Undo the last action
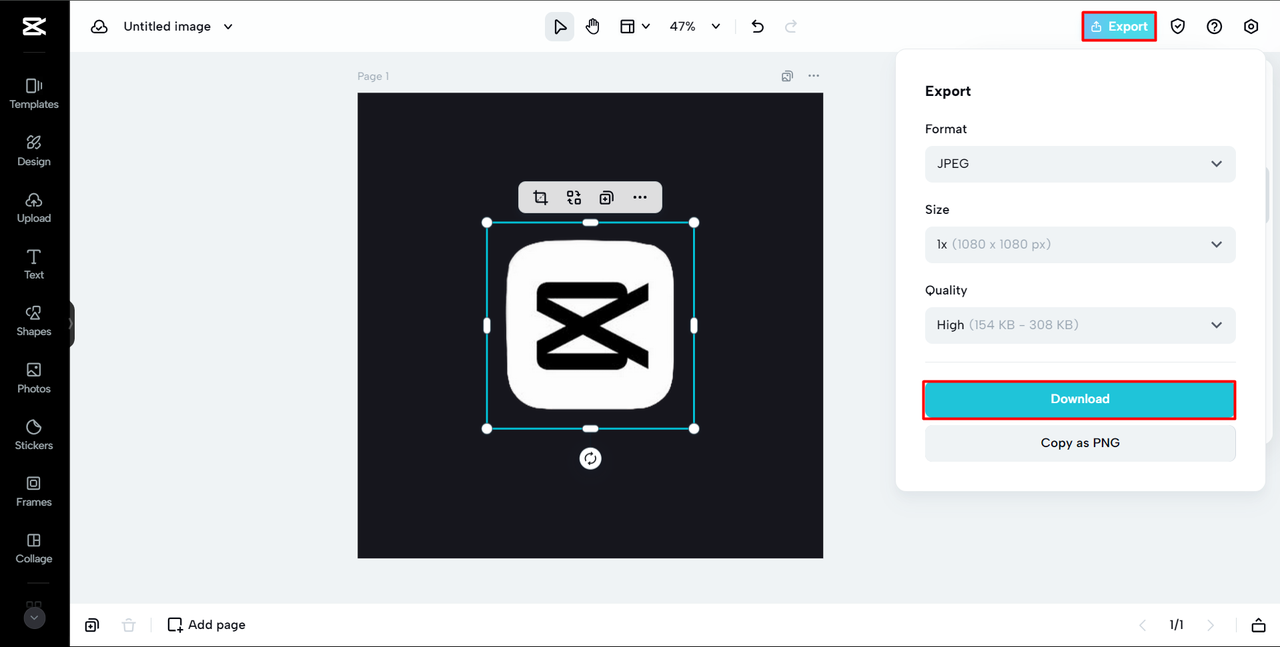 pos(758,27)
